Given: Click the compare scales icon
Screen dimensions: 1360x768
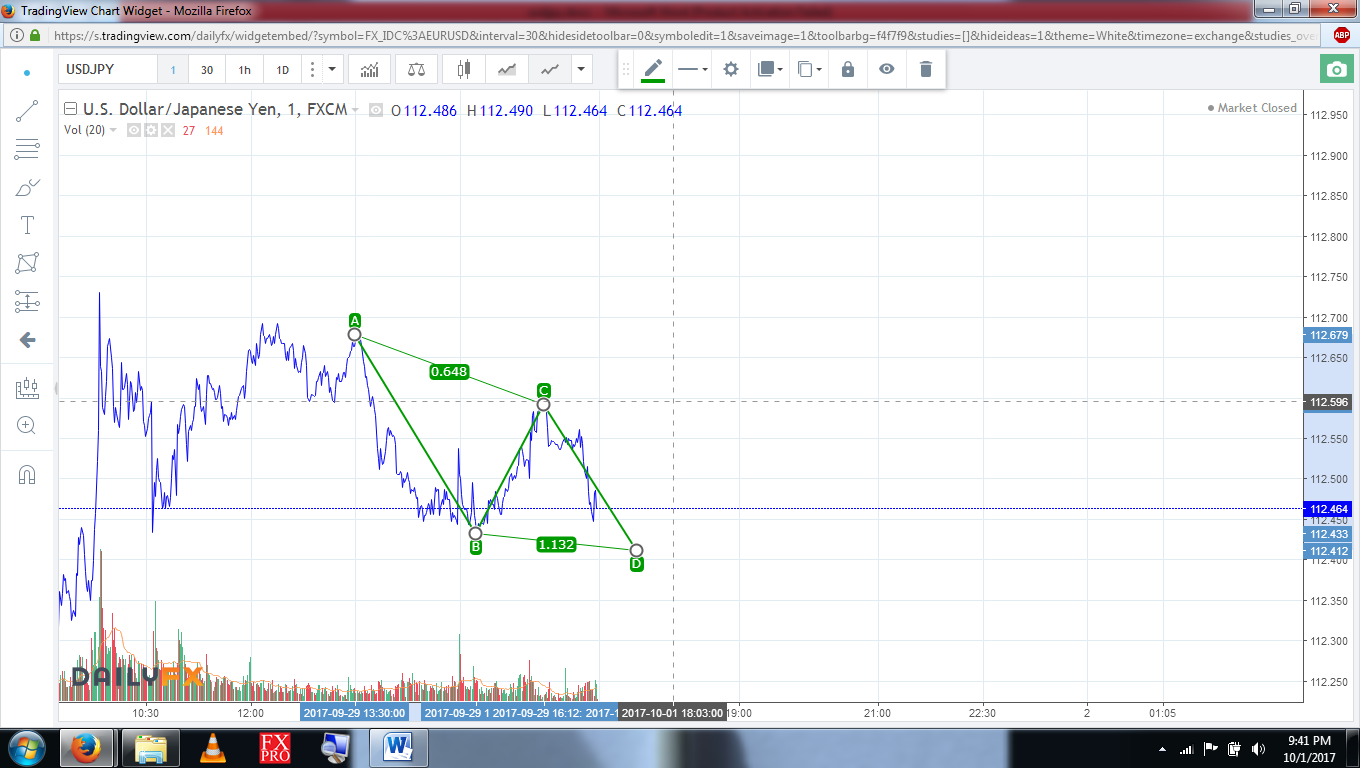Looking at the screenshot, I should (416, 70).
